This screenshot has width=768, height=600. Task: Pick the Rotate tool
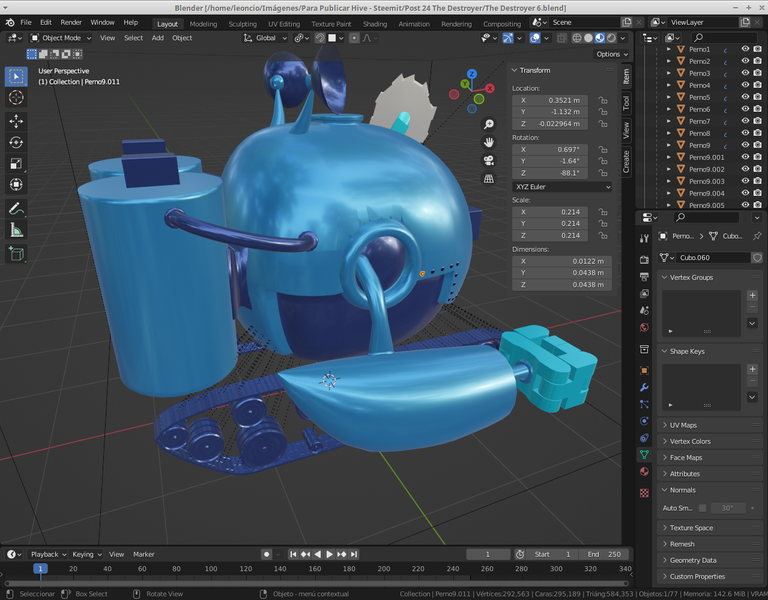click(x=16, y=143)
